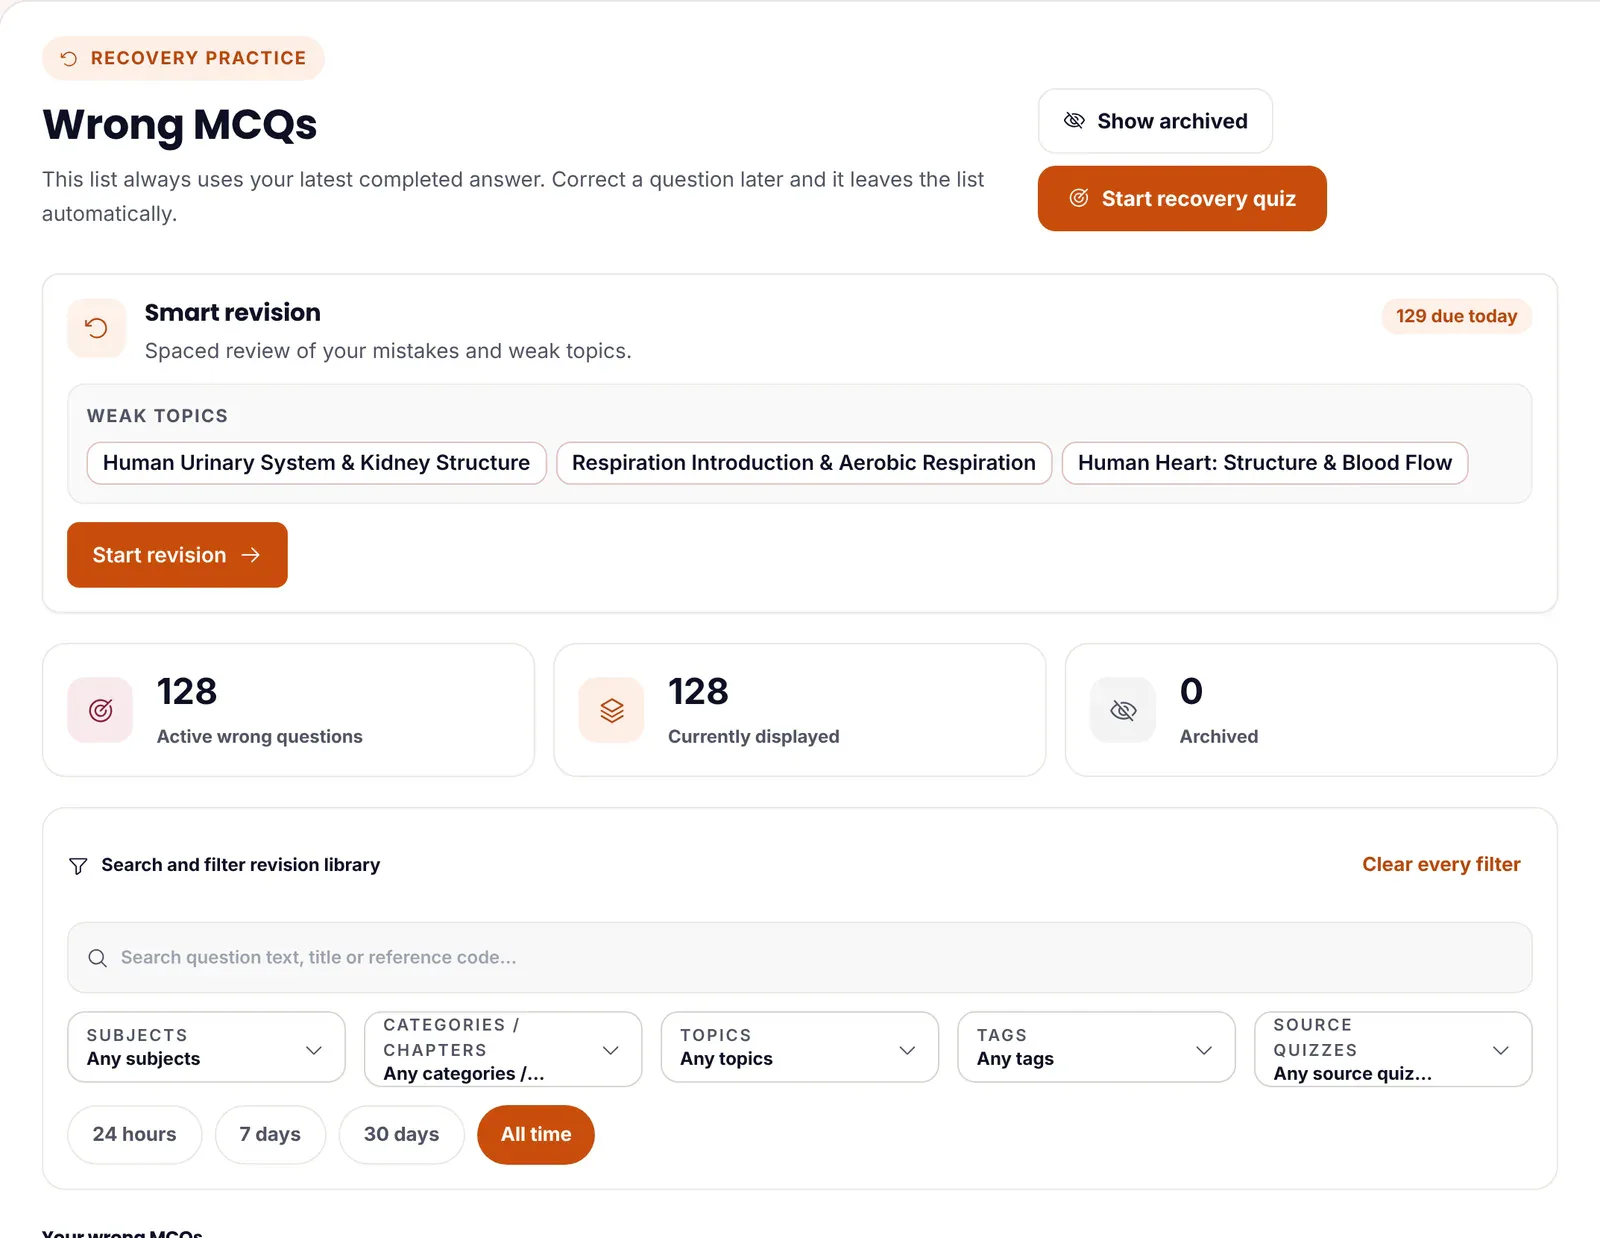Show archived questions
Viewport: 1600px width, 1238px height.
pos(1155,121)
